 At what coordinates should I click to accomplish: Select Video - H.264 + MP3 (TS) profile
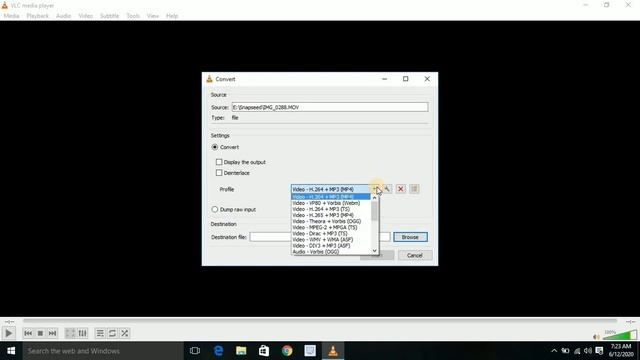tap(331, 209)
